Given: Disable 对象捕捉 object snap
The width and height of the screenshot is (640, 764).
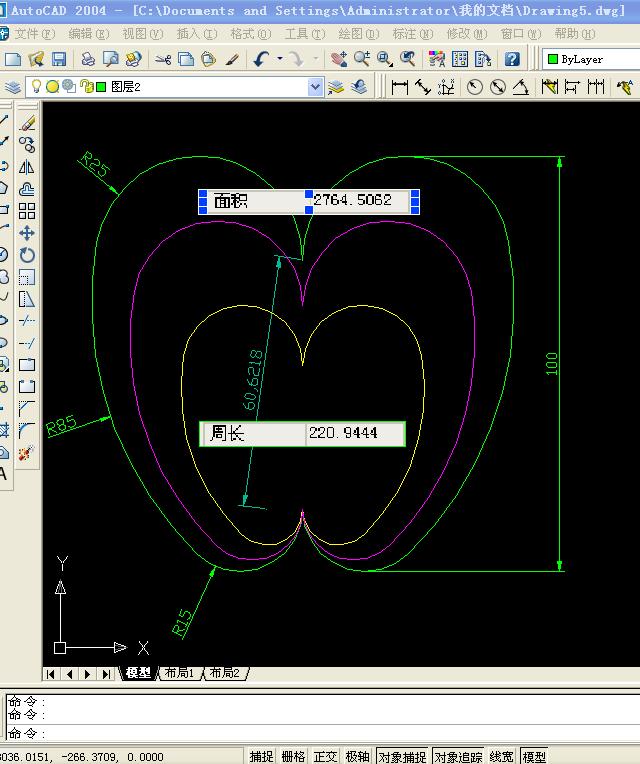Looking at the screenshot, I should click(x=402, y=756).
